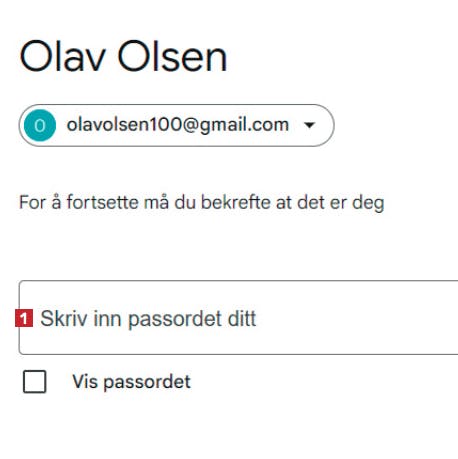Click the word Olav in the title
The width and height of the screenshot is (458, 459).
tap(63, 56)
